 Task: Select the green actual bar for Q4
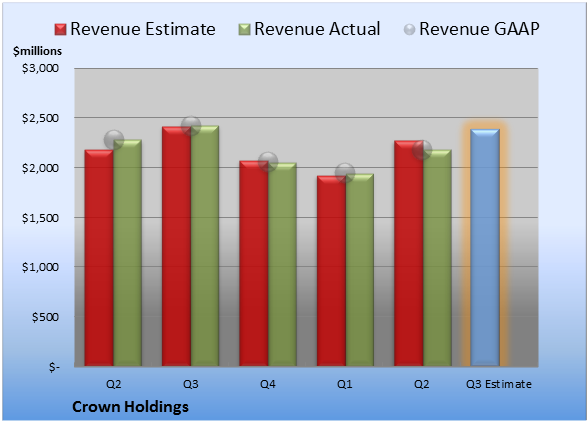pos(282,264)
